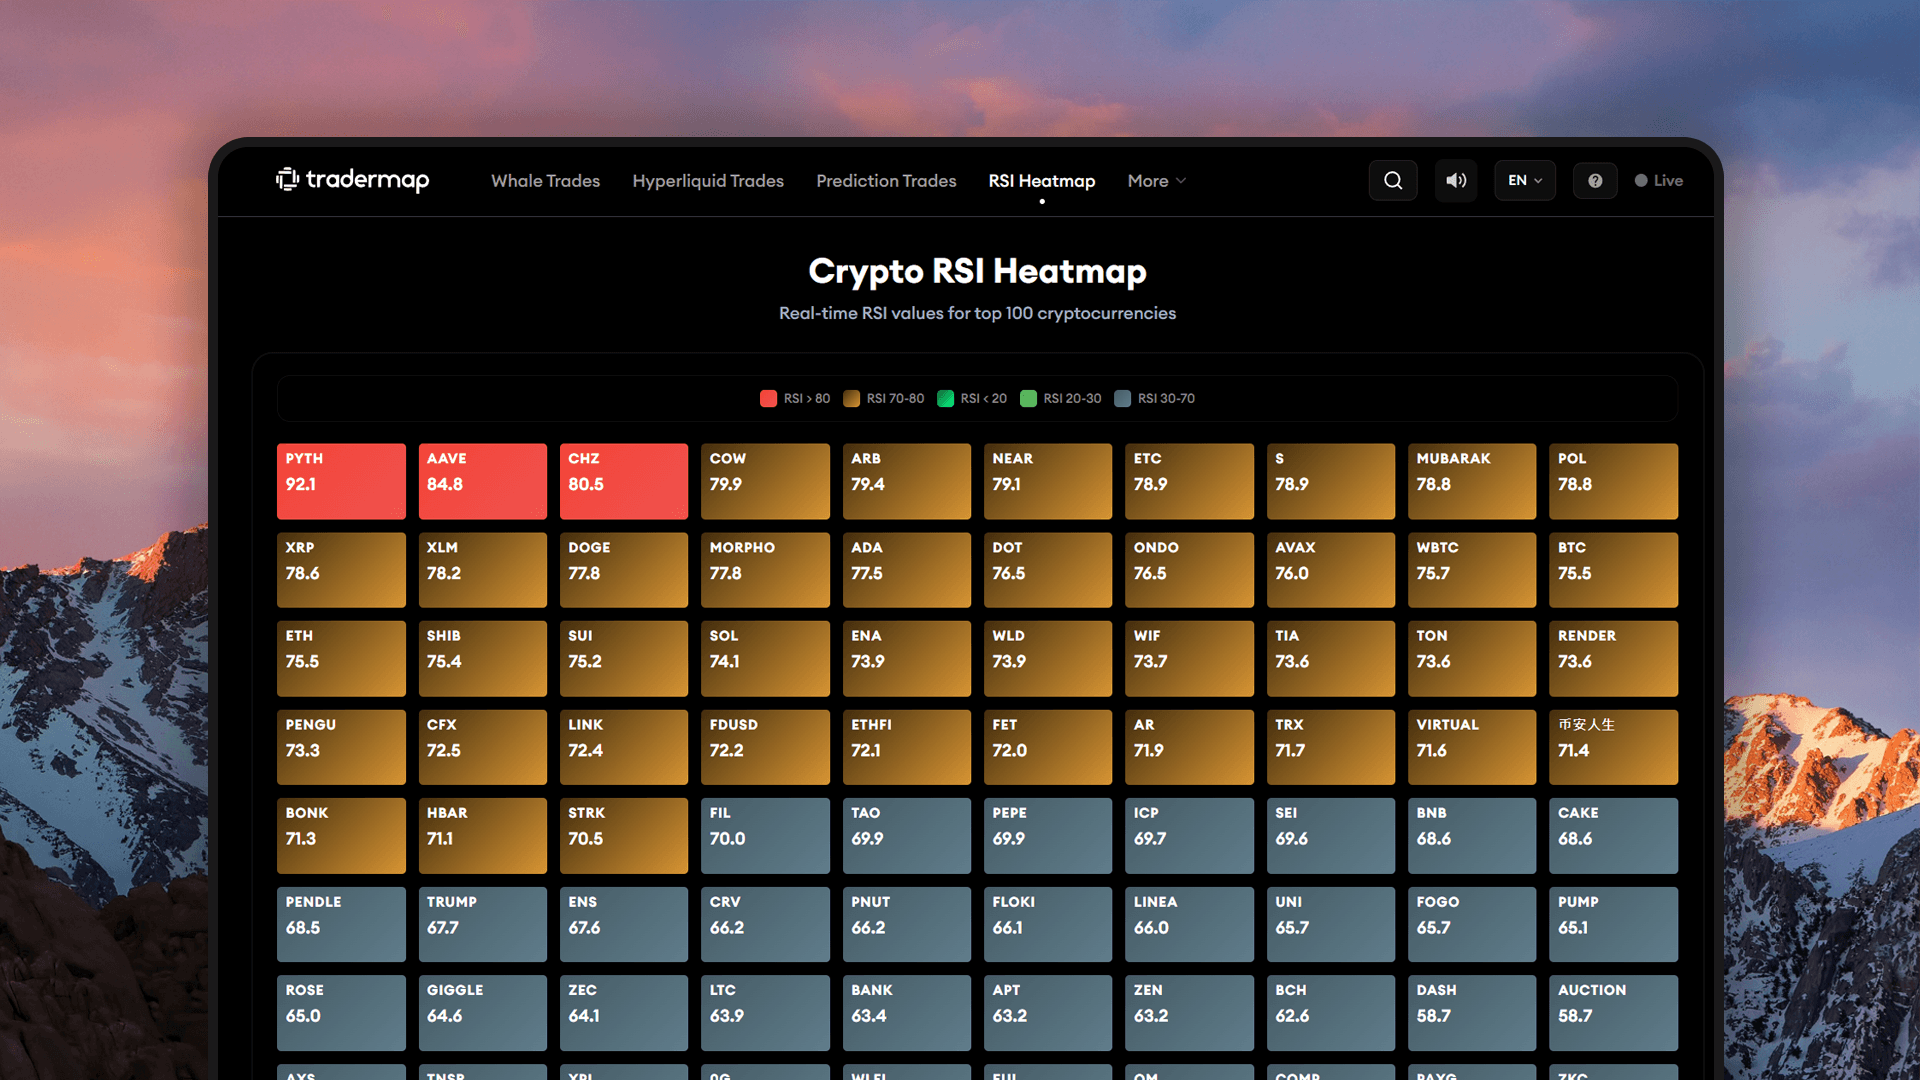Select the Prediction Trades nav item
This screenshot has width=1920, height=1080.
pos(886,180)
